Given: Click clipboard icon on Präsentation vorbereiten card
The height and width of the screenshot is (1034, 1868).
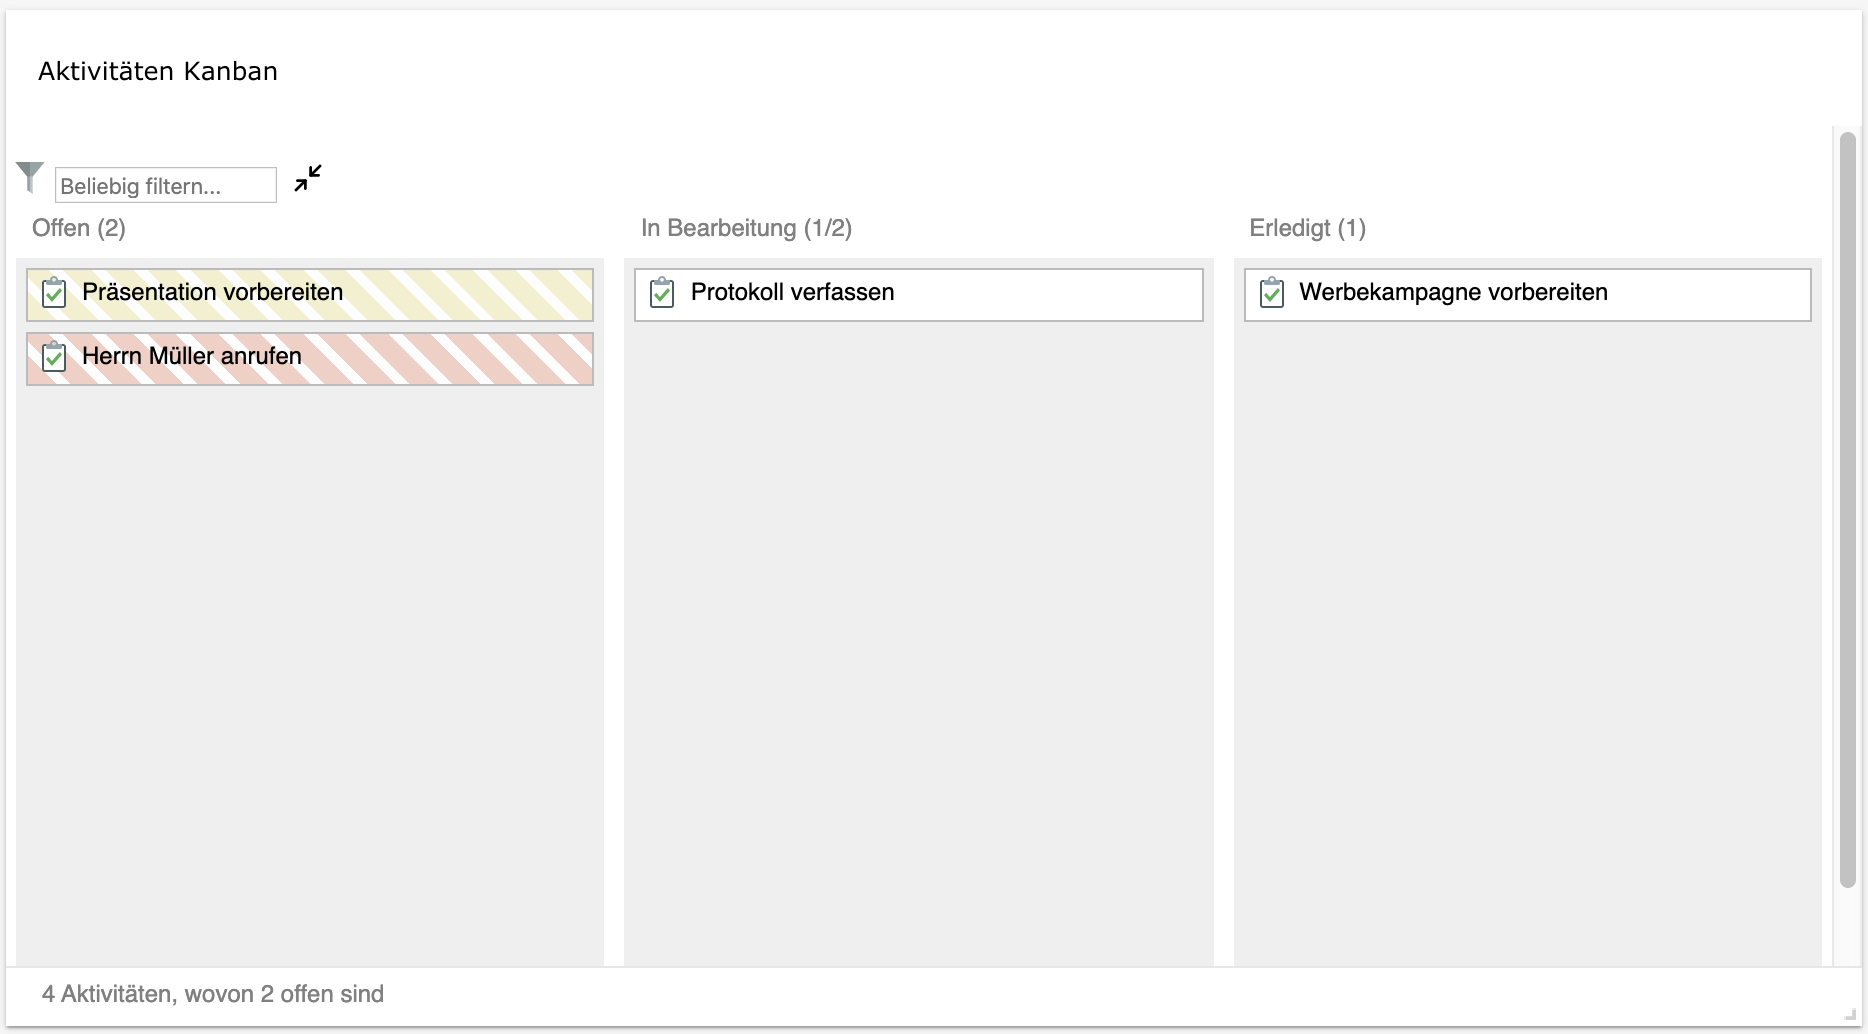Looking at the screenshot, I should point(54,293).
